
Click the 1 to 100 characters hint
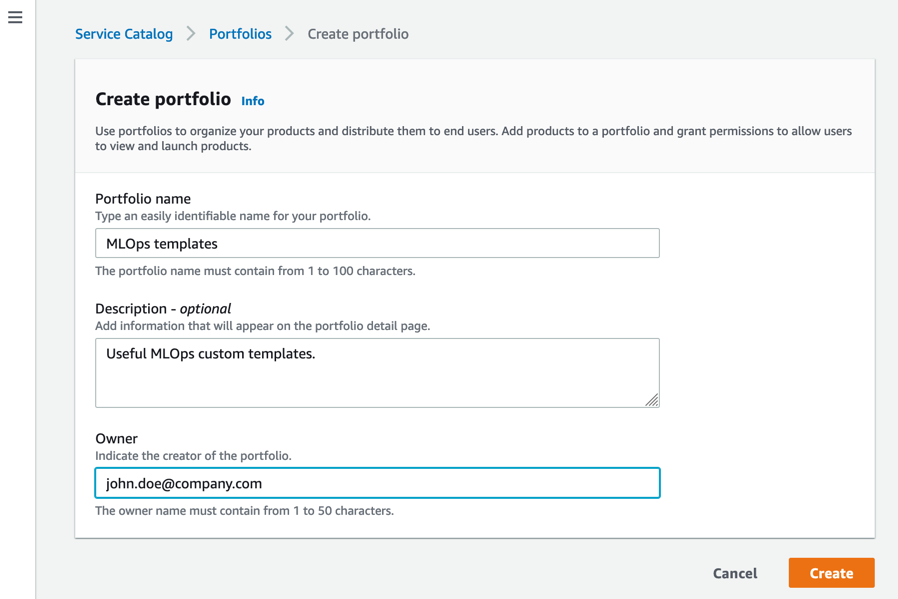coord(255,271)
